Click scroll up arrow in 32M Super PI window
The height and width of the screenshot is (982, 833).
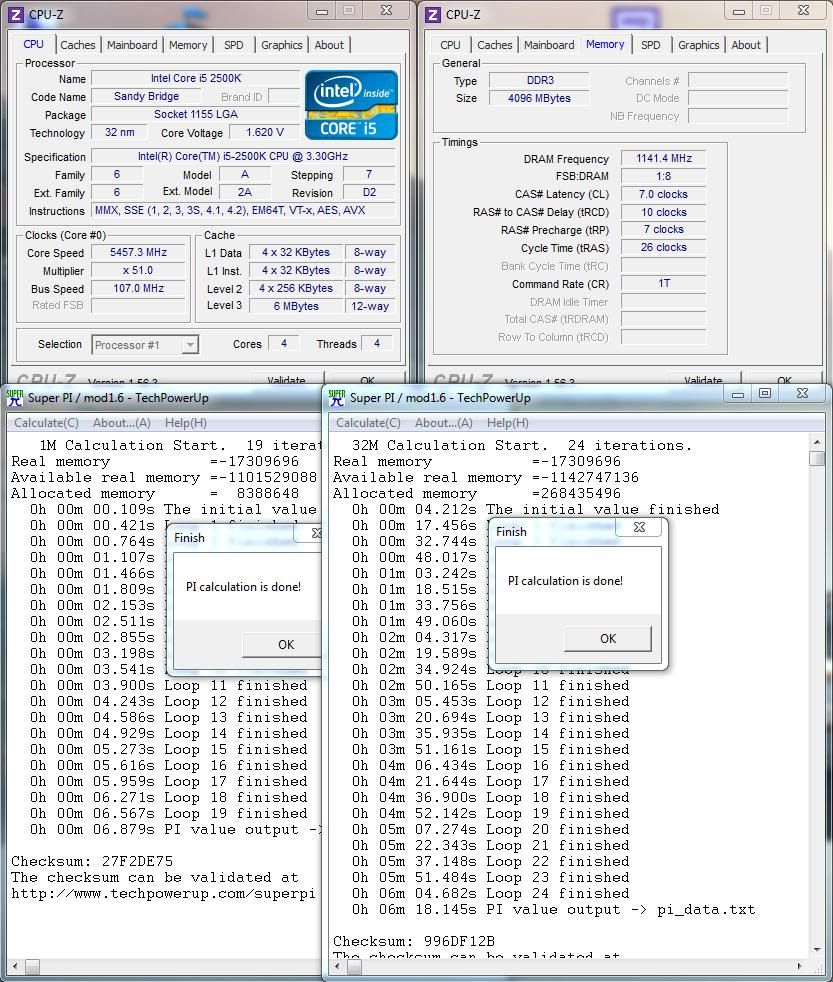click(x=816, y=442)
